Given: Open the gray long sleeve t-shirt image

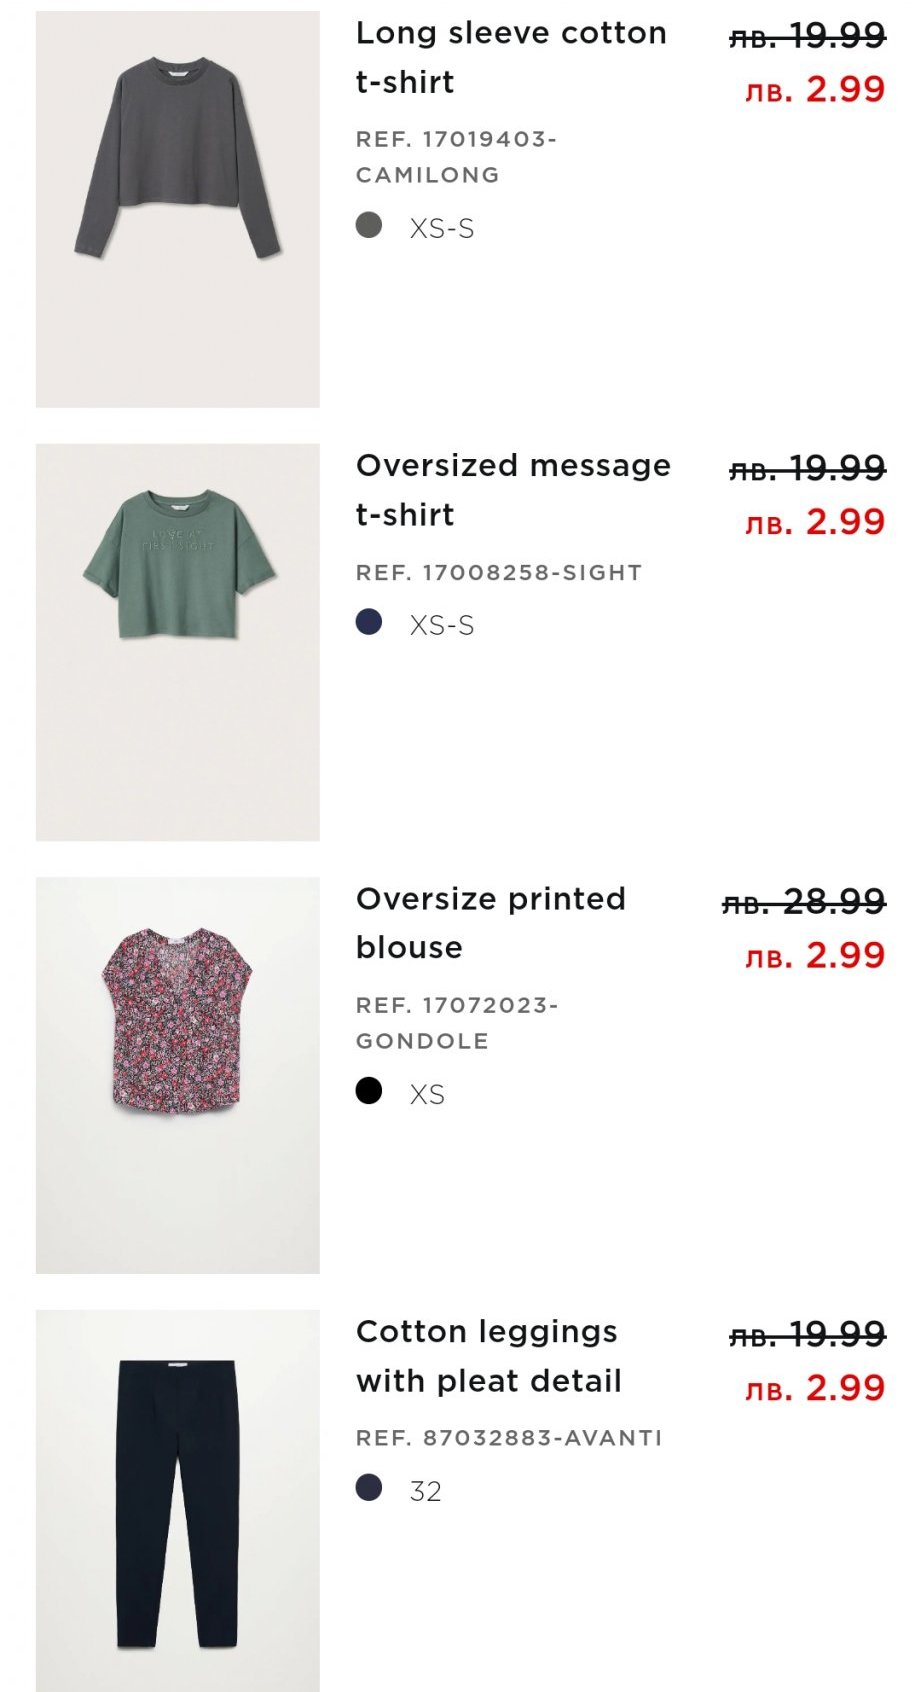Looking at the screenshot, I should pos(177,209).
